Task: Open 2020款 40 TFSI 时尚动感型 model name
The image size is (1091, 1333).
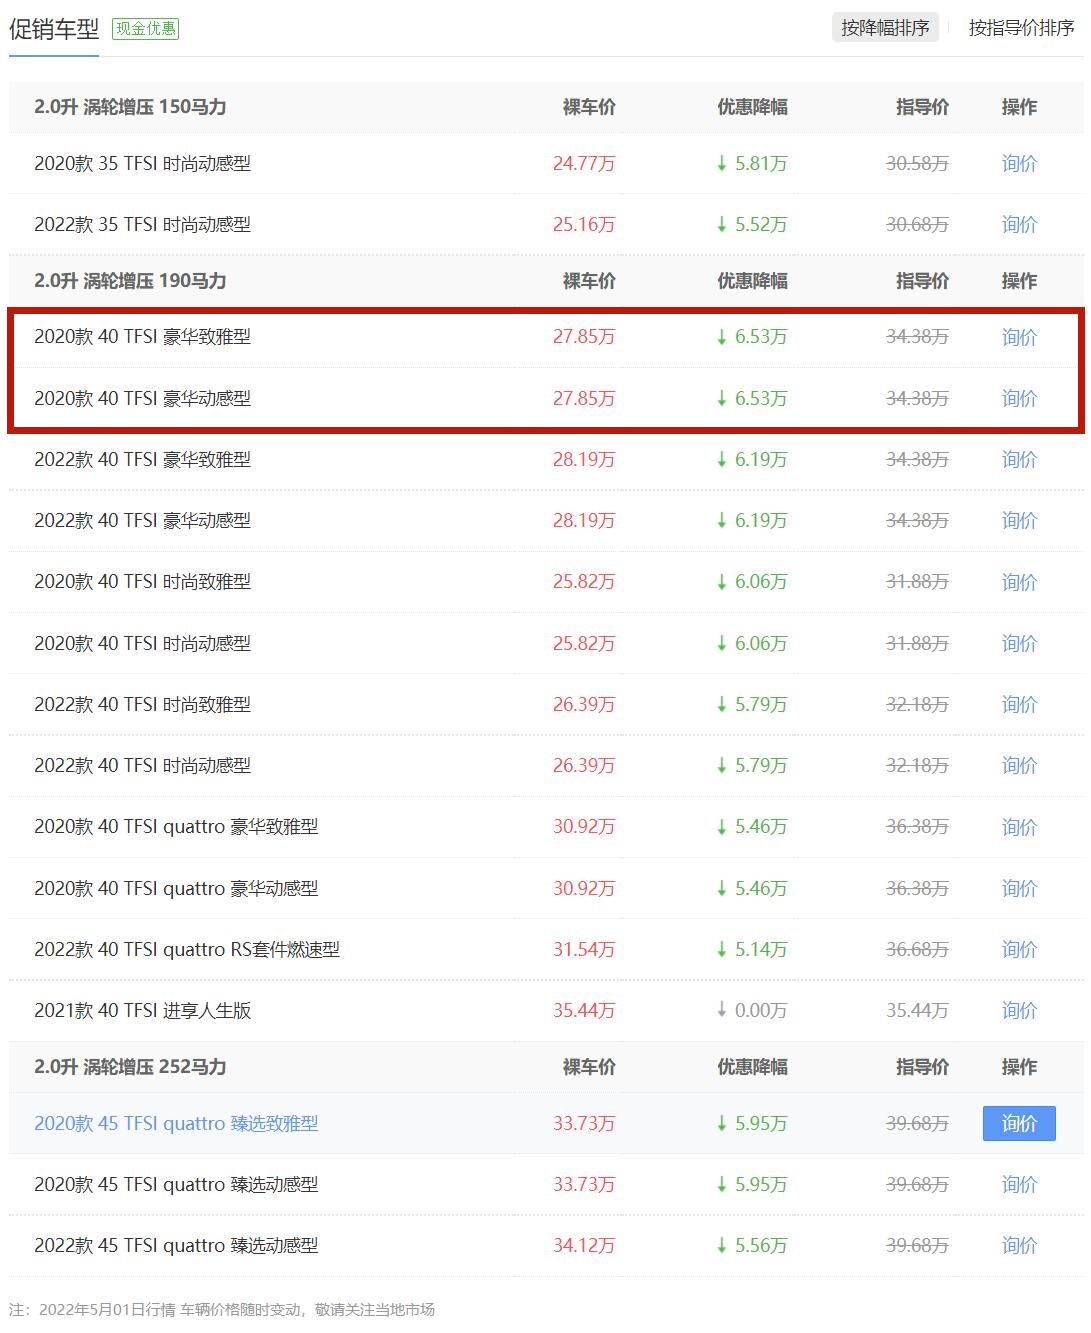Action: pyautogui.click(x=142, y=644)
